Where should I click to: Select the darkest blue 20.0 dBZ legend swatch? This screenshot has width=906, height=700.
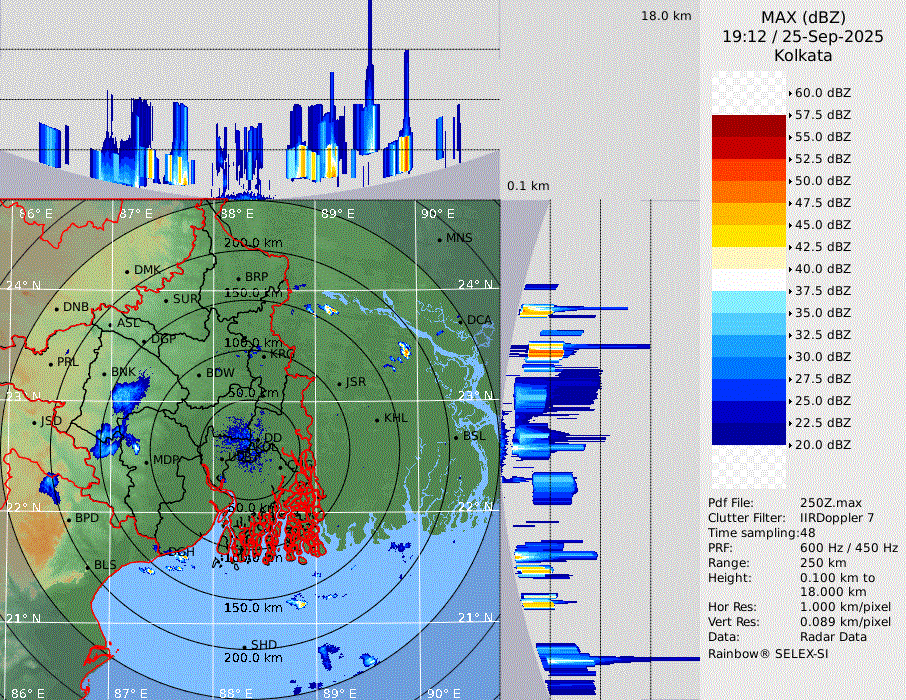(749, 434)
